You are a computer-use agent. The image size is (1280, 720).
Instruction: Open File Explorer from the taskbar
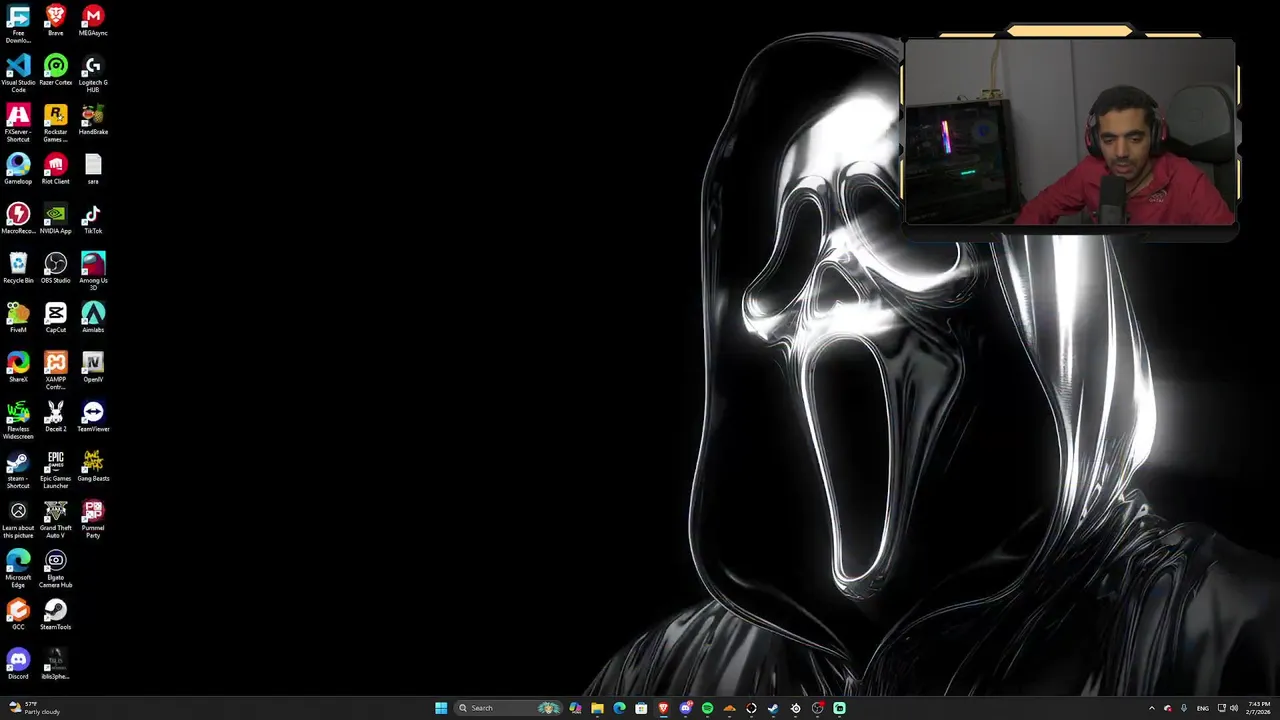pyautogui.click(x=597, y=708)
